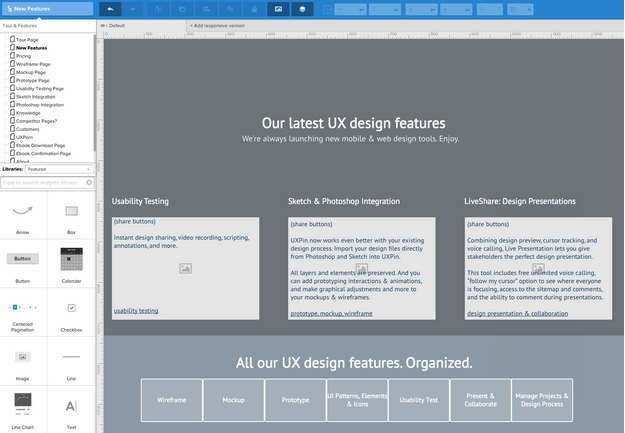Open the Sketch Integration page

tap(33, 96)
